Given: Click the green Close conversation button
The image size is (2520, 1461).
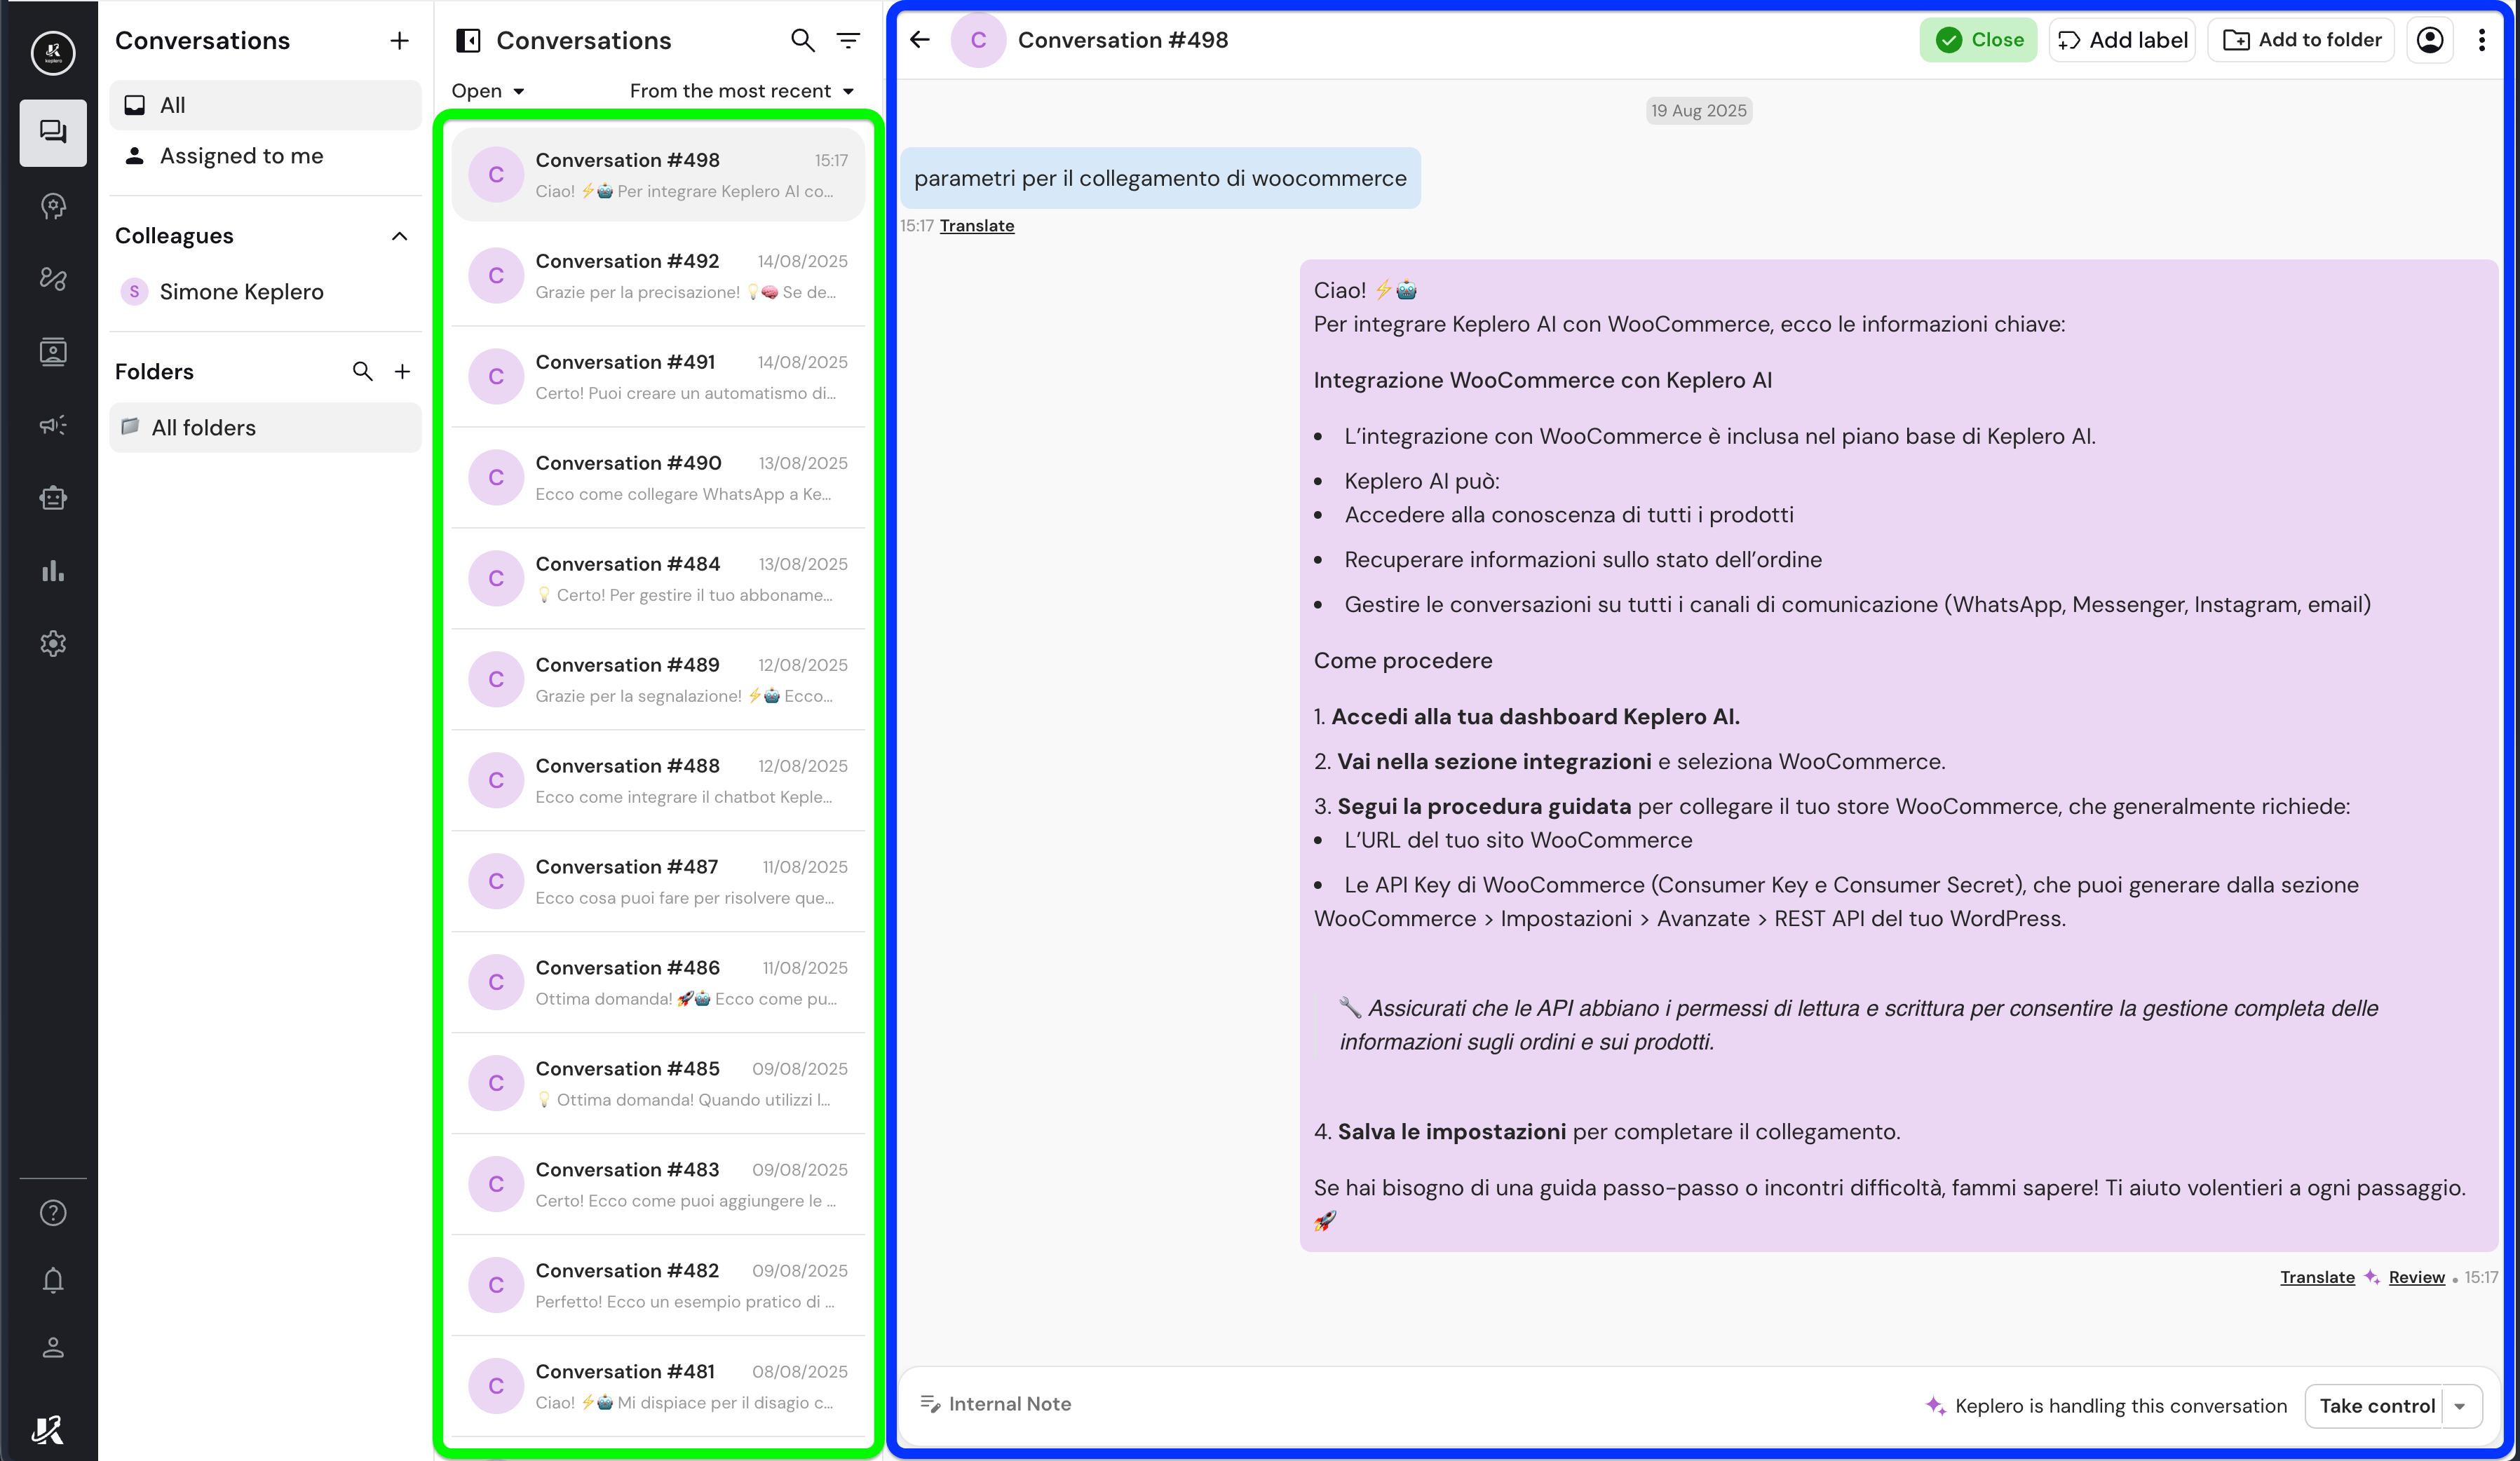Looking at the screenshot, I should (x=1978, y=40).
